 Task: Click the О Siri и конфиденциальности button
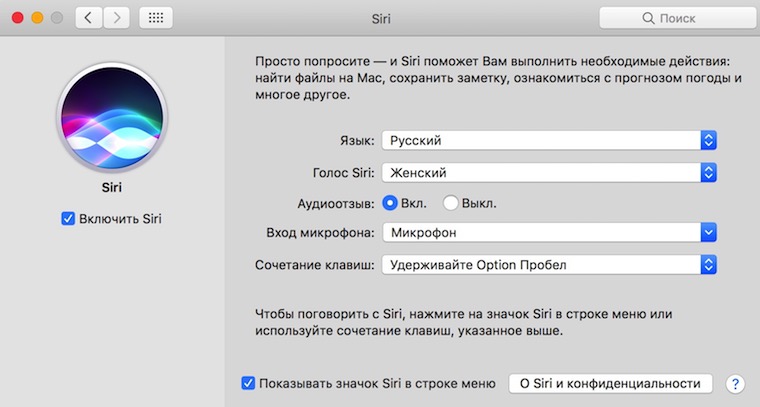611,383
